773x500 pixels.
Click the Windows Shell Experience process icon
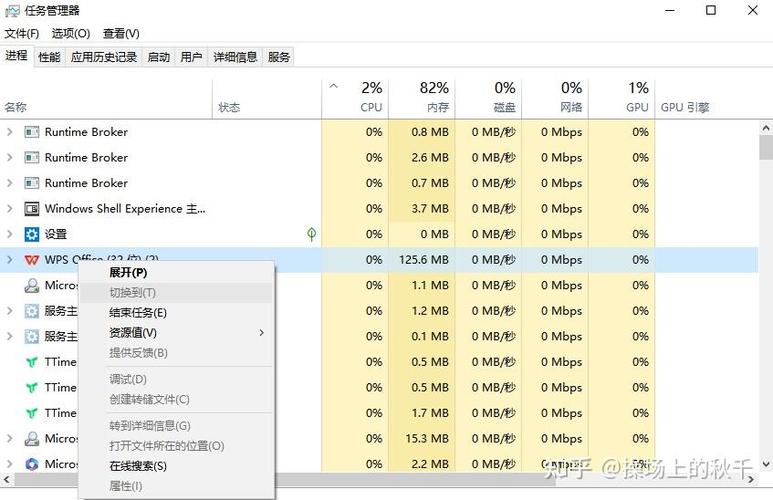[x=32, y=209]
